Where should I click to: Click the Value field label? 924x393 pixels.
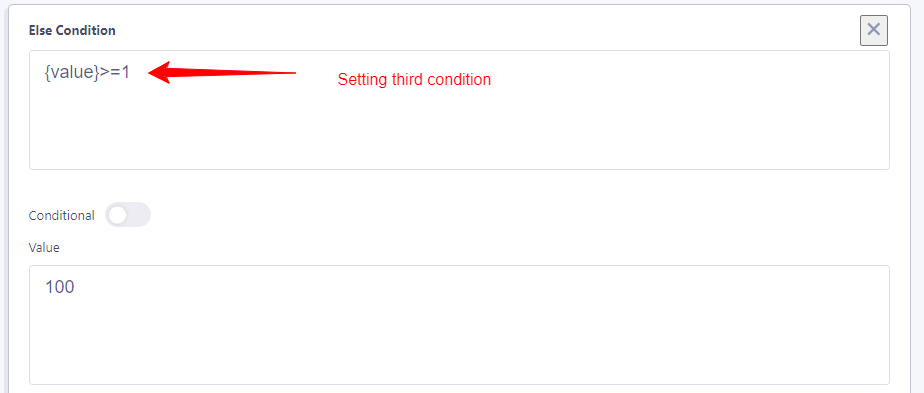[x=44, y=247]
